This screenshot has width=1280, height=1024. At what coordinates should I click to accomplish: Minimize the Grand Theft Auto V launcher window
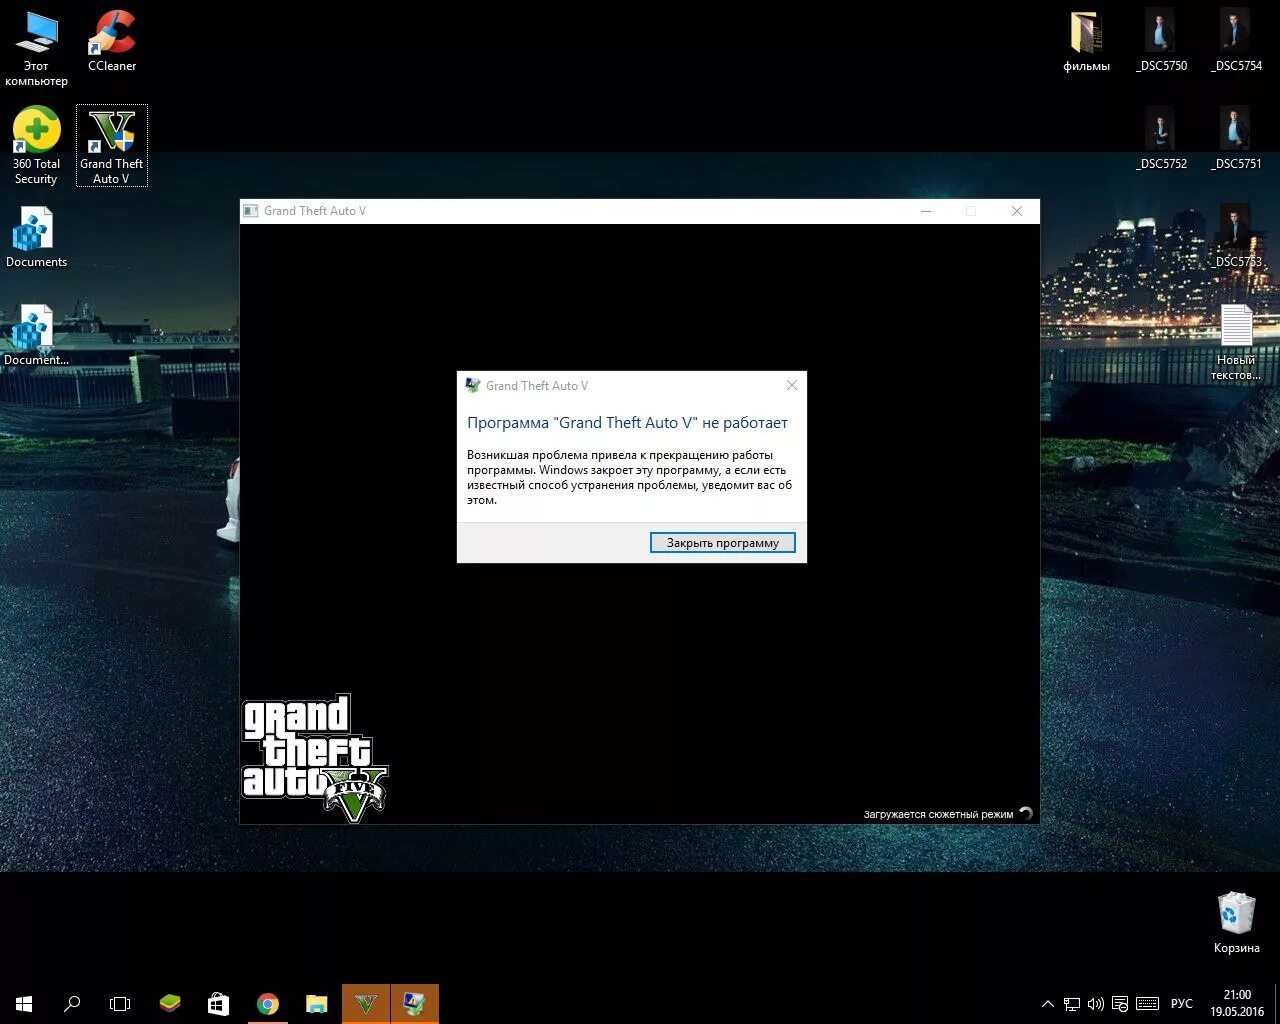(926, 211)
